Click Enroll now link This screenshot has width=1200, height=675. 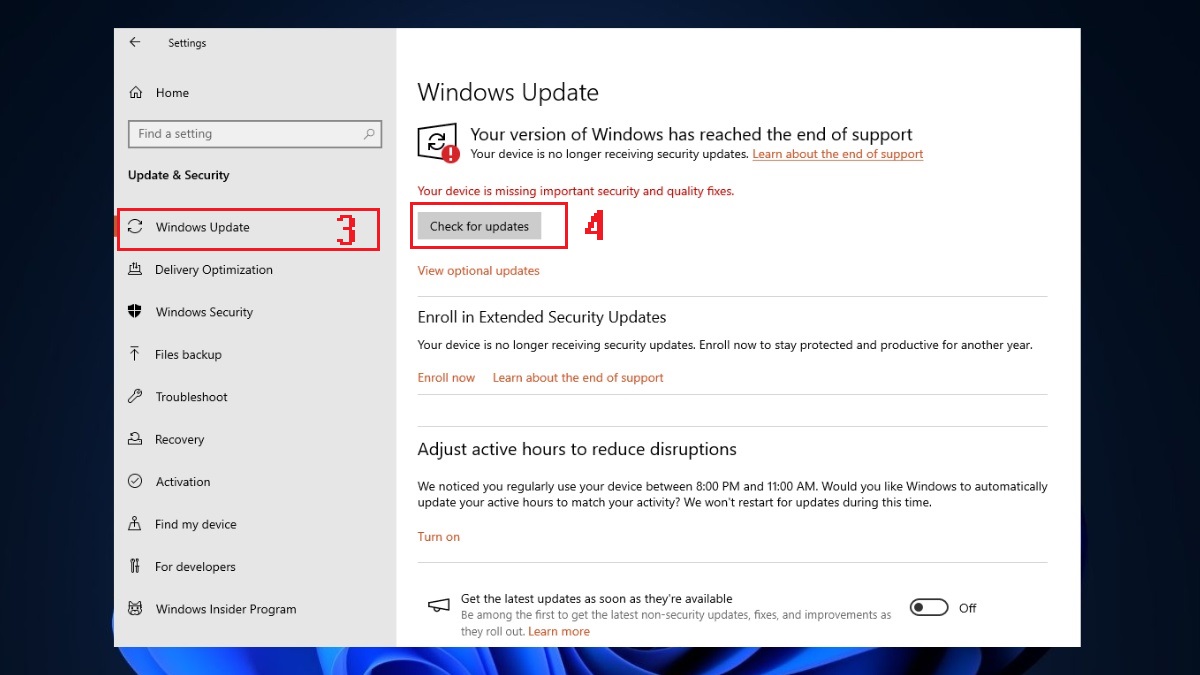coord(446,378)
